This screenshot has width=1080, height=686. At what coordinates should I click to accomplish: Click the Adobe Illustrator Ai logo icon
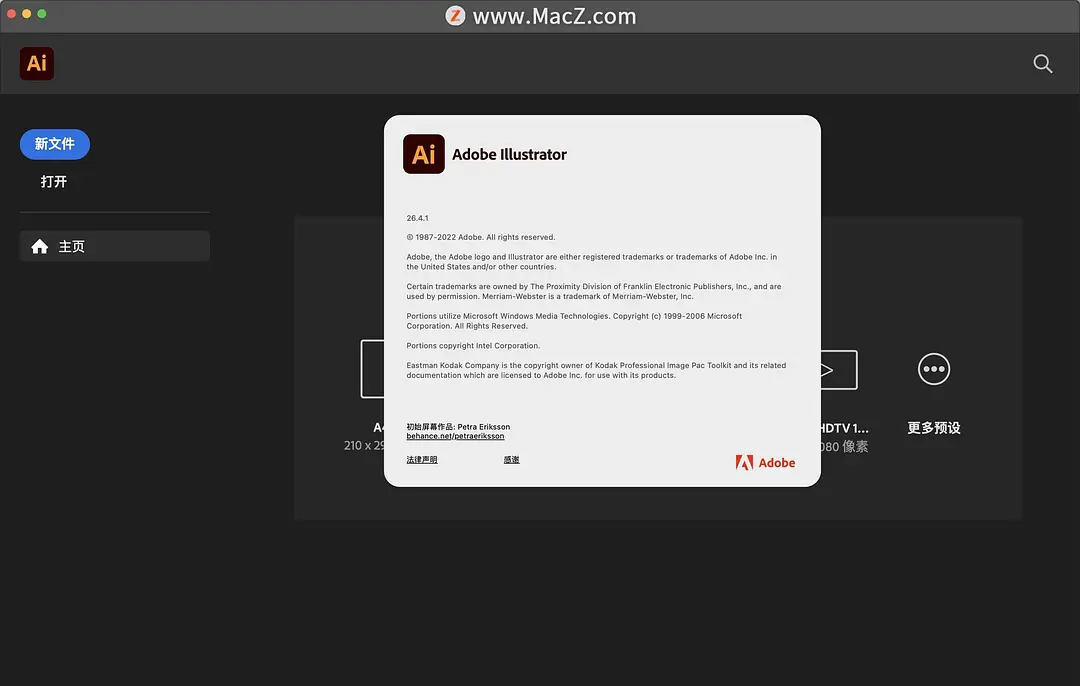click(x=36, y=63)
